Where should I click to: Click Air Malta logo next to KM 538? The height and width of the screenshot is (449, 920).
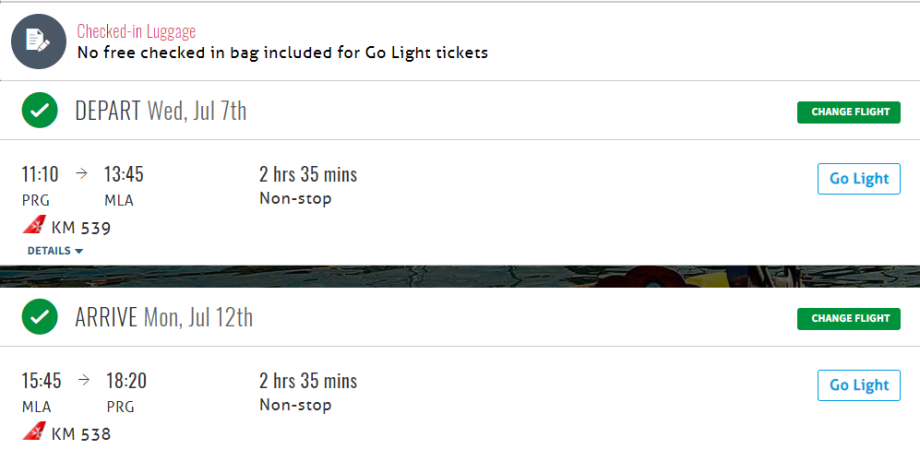(34, 432)
